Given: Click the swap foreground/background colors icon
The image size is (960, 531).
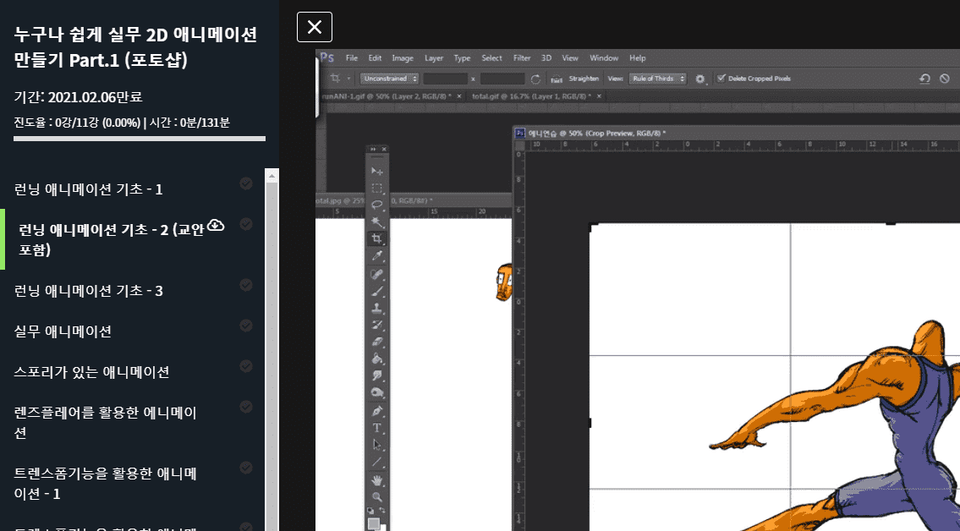Looking at the screenshot, I should (383, 510).
